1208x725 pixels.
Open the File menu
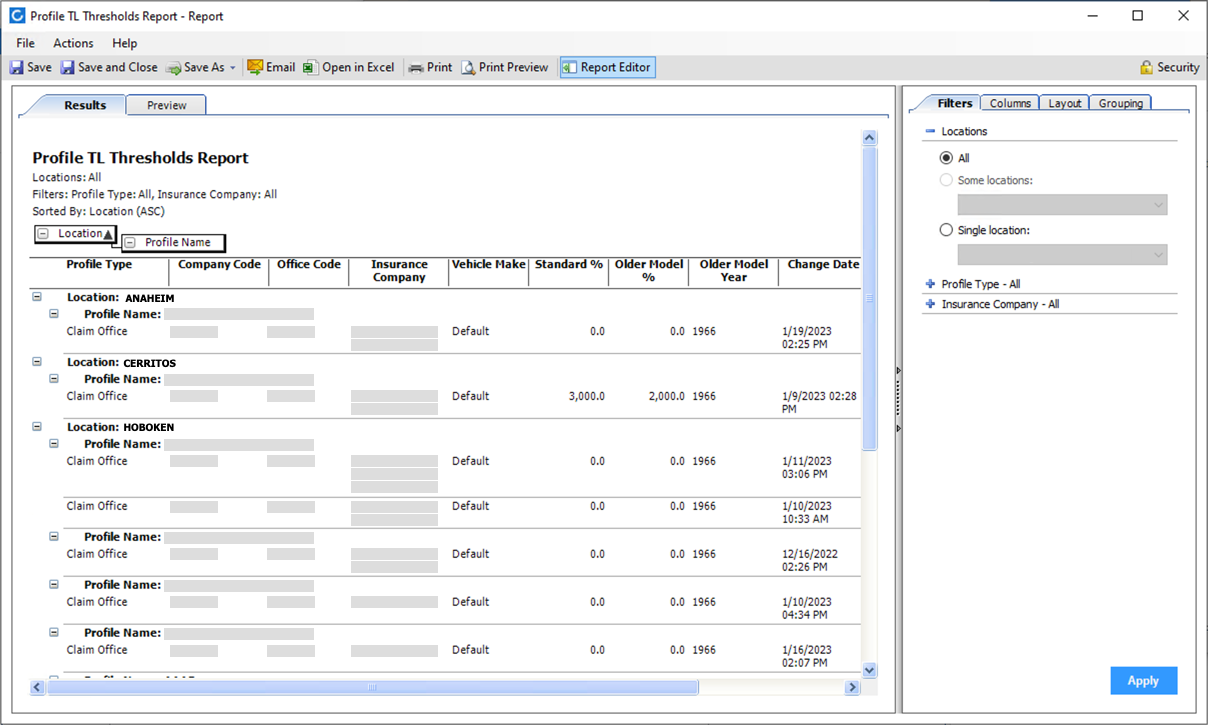[25, 43]
